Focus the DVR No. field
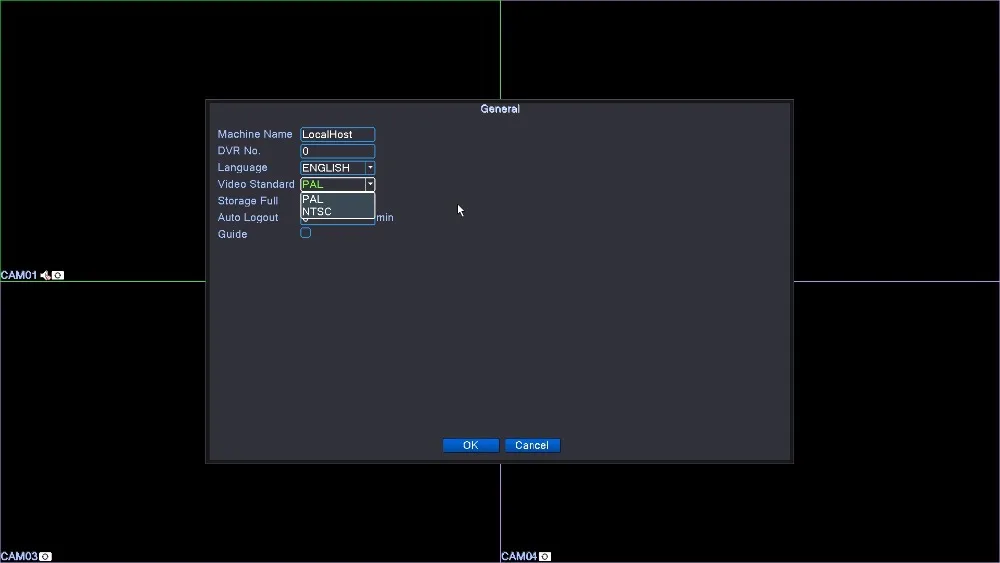The height and width of the screenshot is (563, 1000). click(337, 151)
